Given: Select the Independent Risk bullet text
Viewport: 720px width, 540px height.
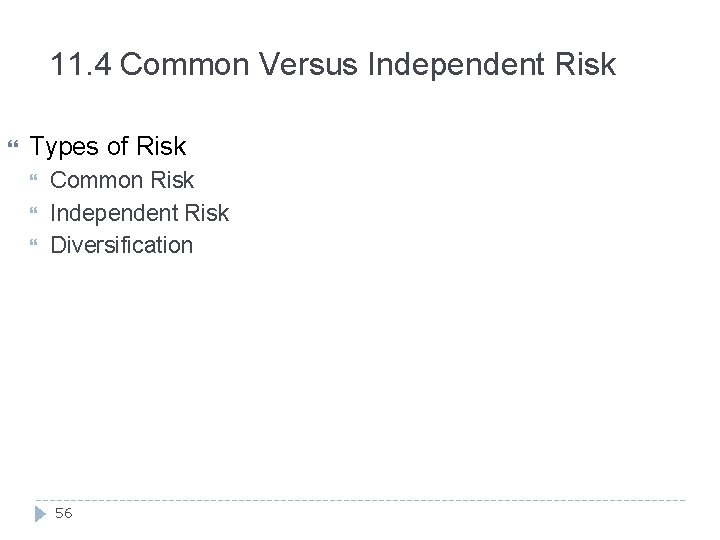Looking at the screenshot, I should pyautogui.click(x=139, y=213).
